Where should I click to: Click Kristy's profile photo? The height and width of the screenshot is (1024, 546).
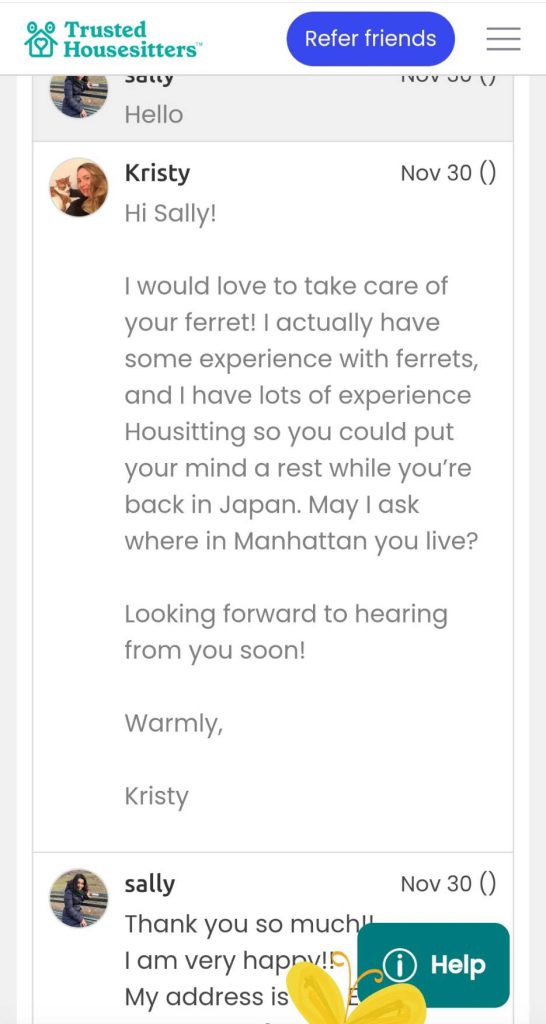[x=78, y=187]
